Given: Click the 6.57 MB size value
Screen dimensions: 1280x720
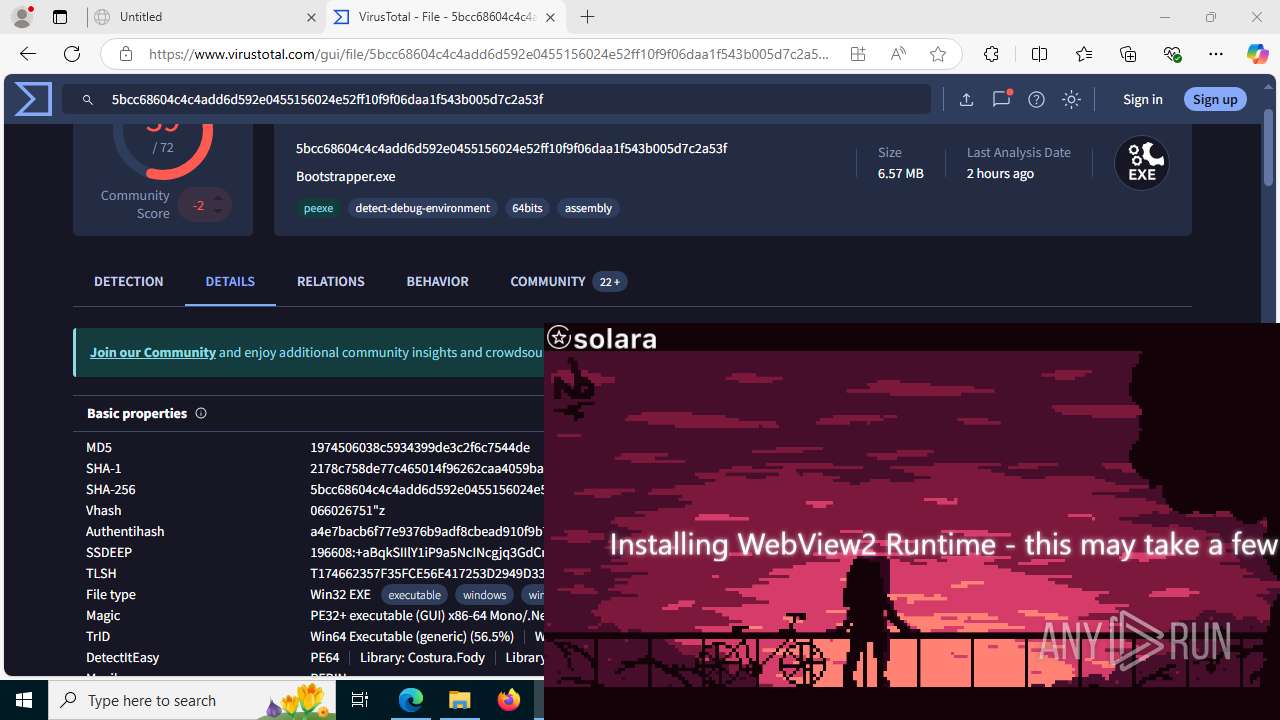Looking at the screenshot, I should 901,173.
